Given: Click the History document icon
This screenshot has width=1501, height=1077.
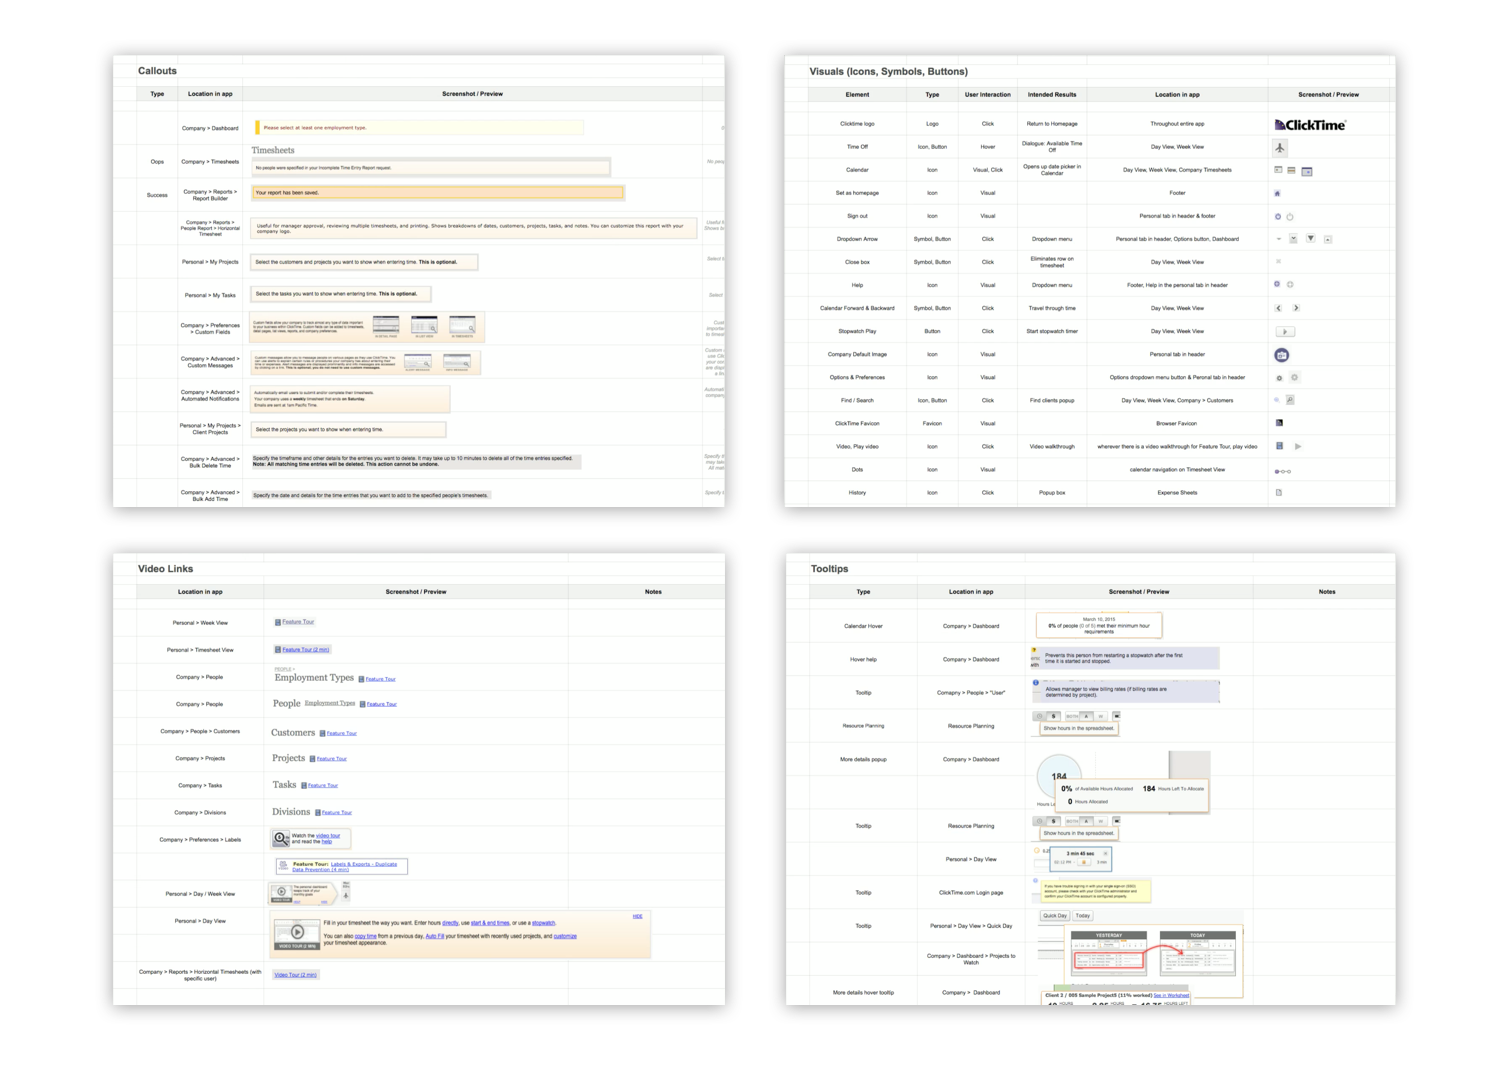Looking at the screenshot, I should [1278, 492].
